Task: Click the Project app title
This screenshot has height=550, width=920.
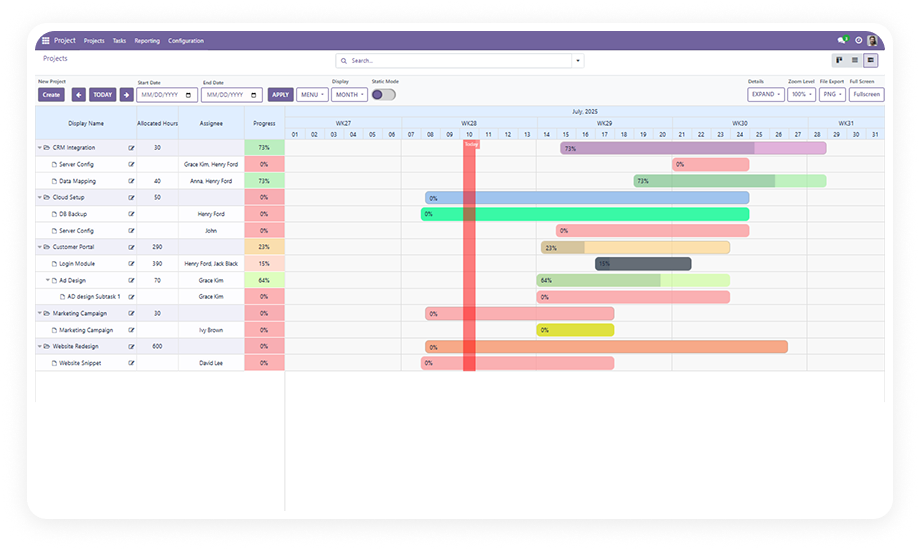Action: (x=65, y=41)
